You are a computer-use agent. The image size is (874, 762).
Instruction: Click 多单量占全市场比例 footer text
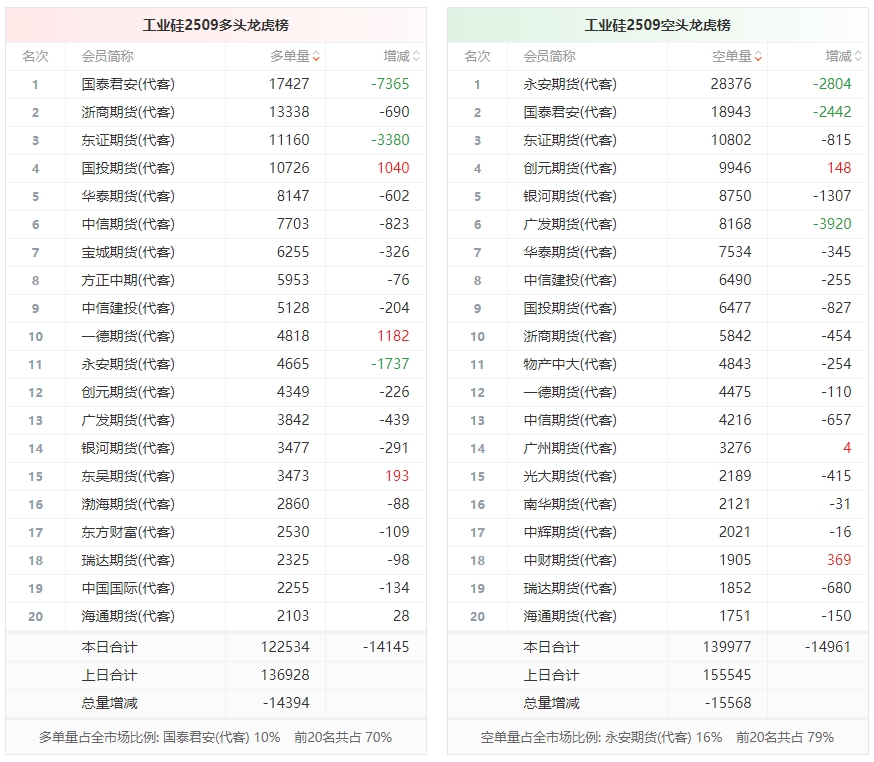pyautogui.click(x=216, y=737)
